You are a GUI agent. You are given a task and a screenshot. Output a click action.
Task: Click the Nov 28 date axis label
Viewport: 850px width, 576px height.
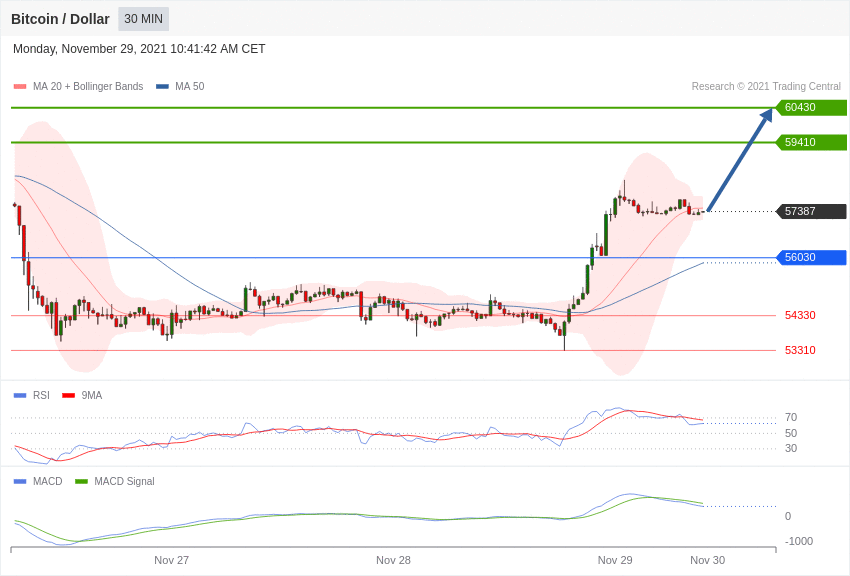coord(393,560)
